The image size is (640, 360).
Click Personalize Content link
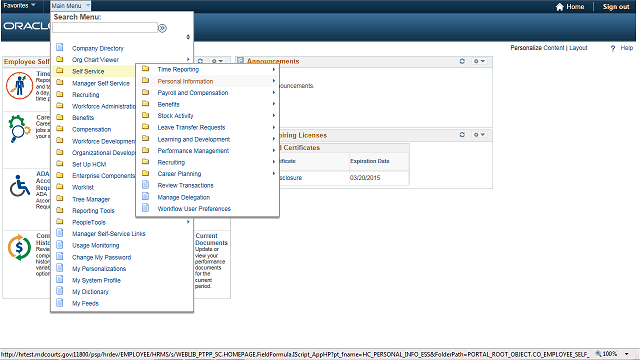554,48
